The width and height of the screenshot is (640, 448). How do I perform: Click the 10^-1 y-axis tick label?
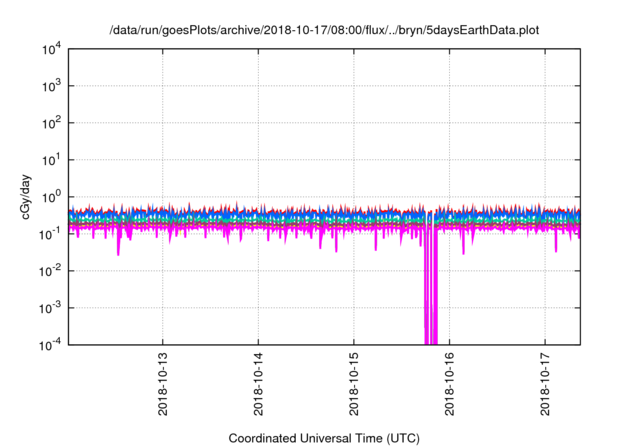tap(50, 234)
